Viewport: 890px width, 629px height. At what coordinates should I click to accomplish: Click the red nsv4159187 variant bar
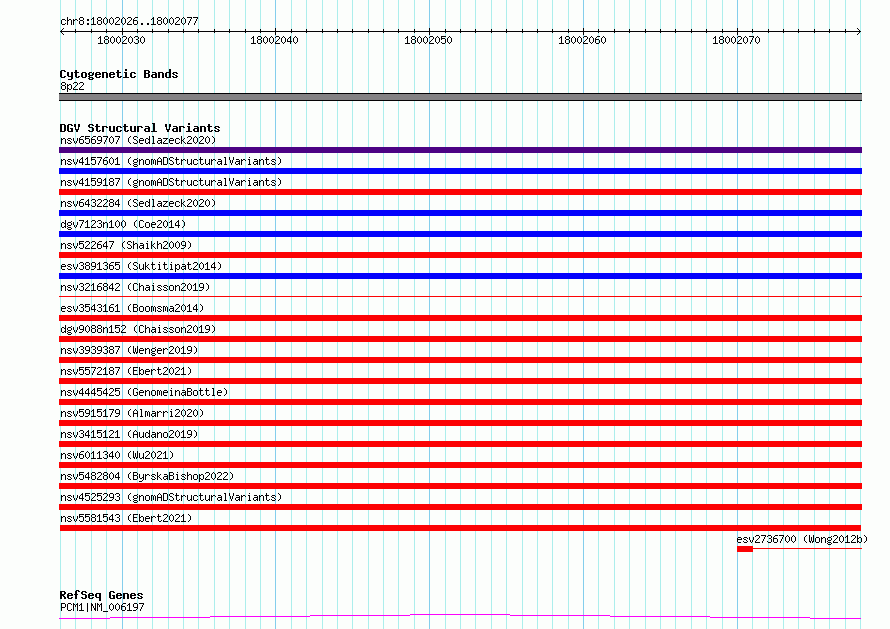pyautogui.click(x=460, y=192)
